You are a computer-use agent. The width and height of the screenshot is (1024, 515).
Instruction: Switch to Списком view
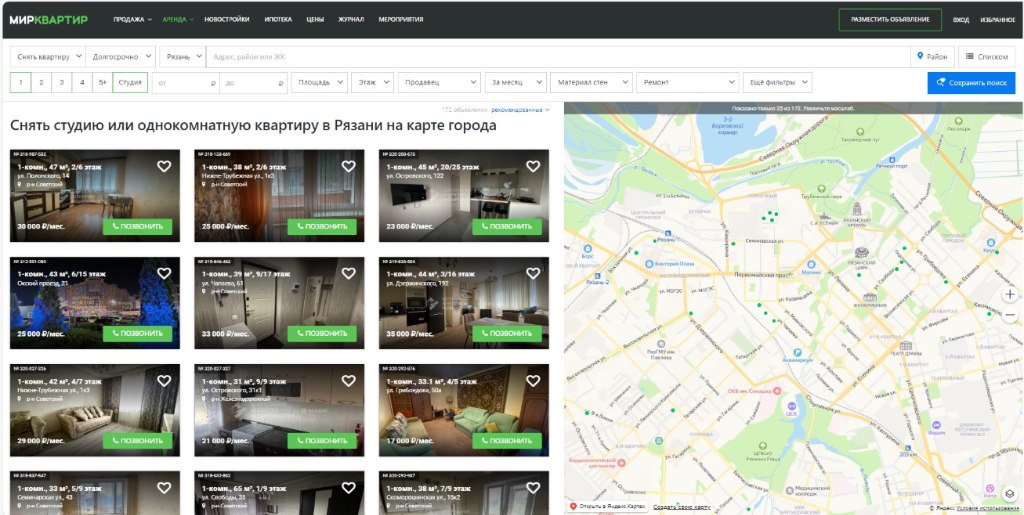[x=987, y=57]
